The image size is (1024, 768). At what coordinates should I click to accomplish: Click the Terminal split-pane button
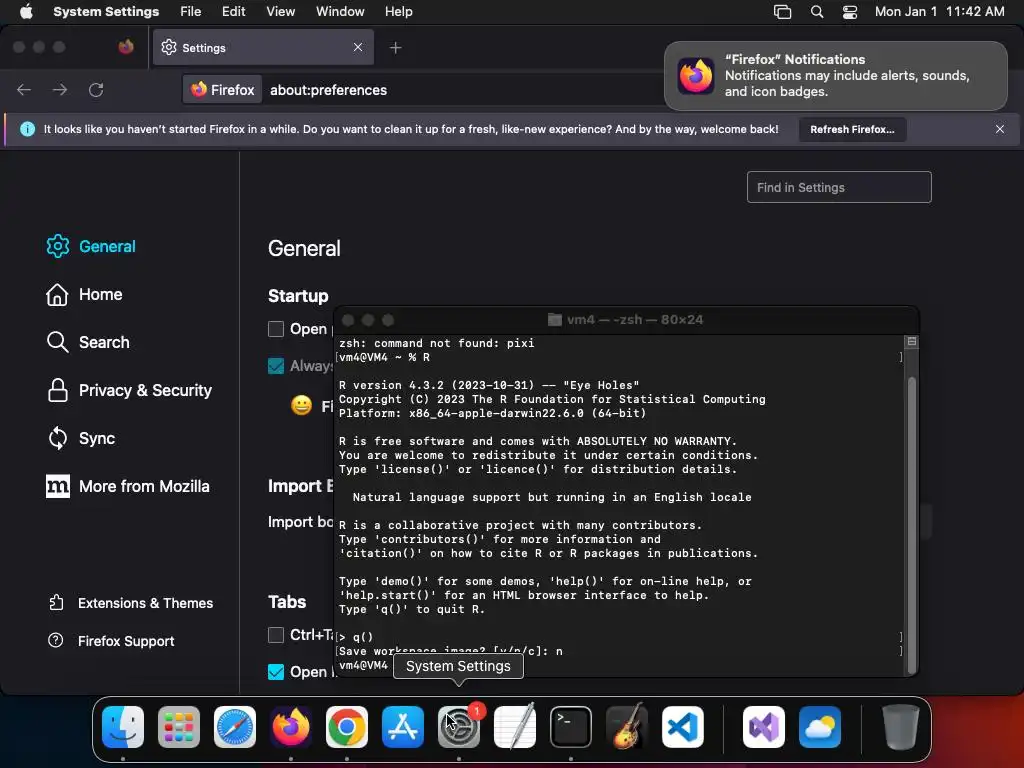[x=912, y=342]
